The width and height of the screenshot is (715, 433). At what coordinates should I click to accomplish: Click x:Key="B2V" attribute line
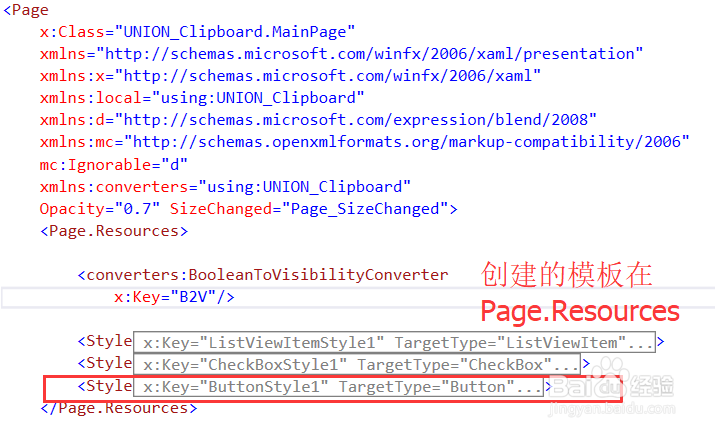point(174,297)
